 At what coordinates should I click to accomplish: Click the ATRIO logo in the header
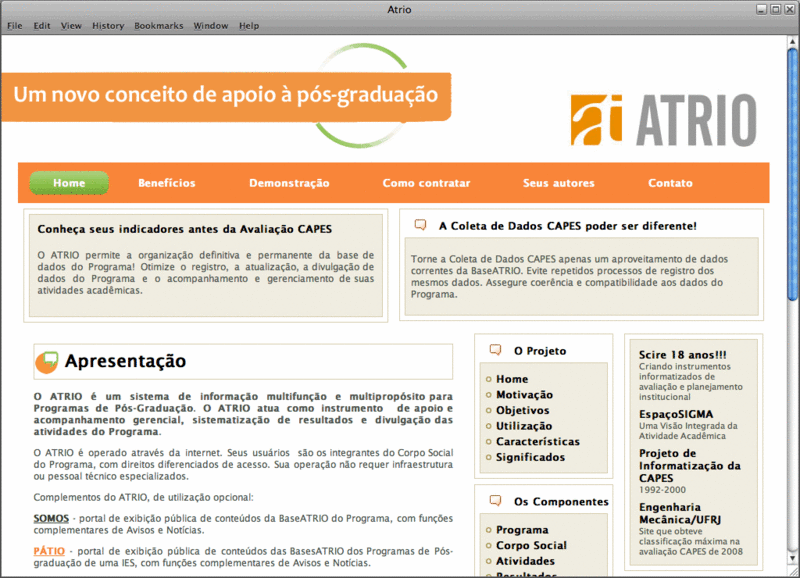663,120
